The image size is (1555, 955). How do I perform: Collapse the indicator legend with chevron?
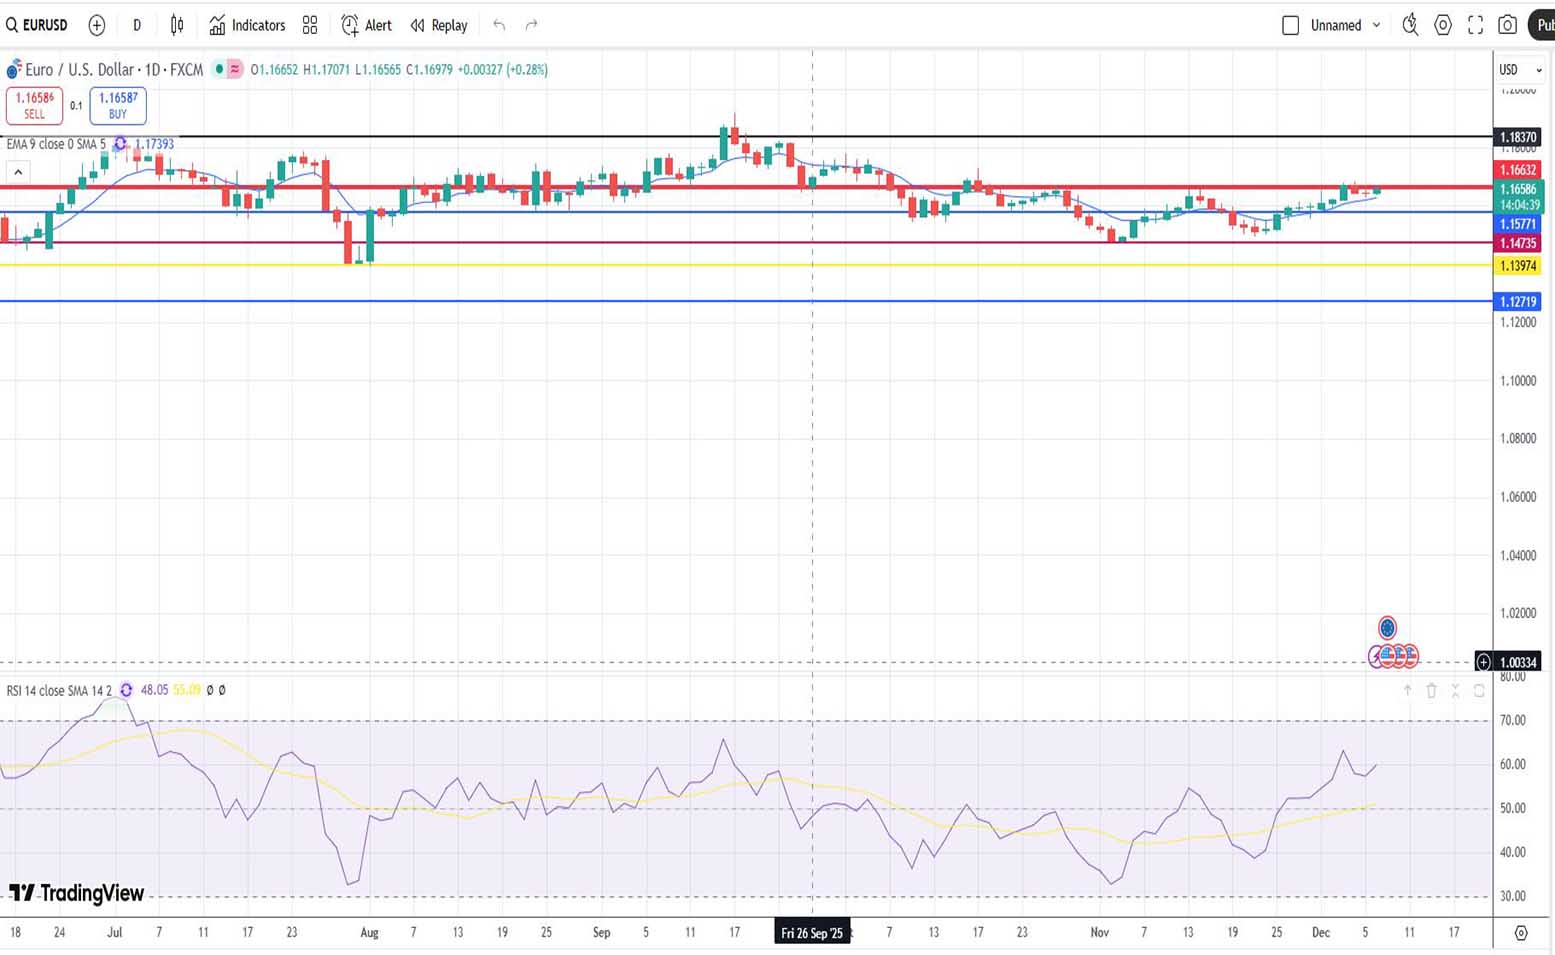coord(17,172)
